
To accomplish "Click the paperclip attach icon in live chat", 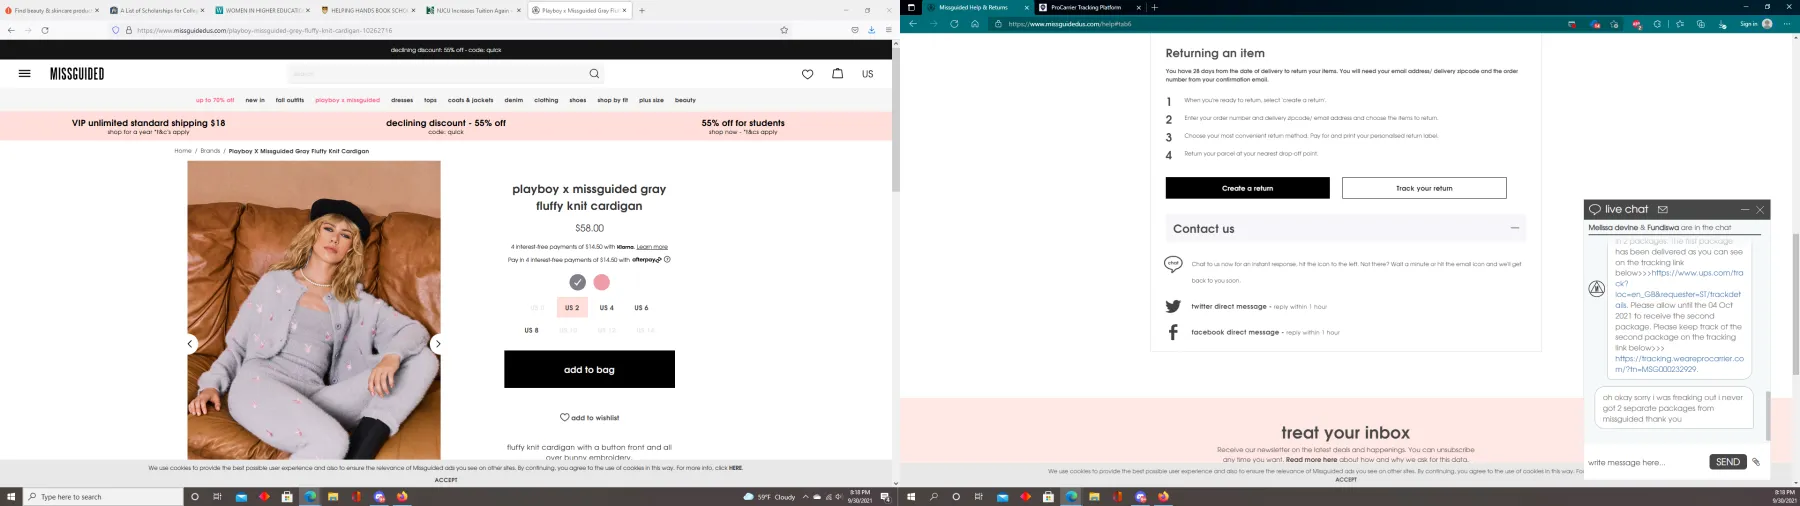I will coord(1756,462).
